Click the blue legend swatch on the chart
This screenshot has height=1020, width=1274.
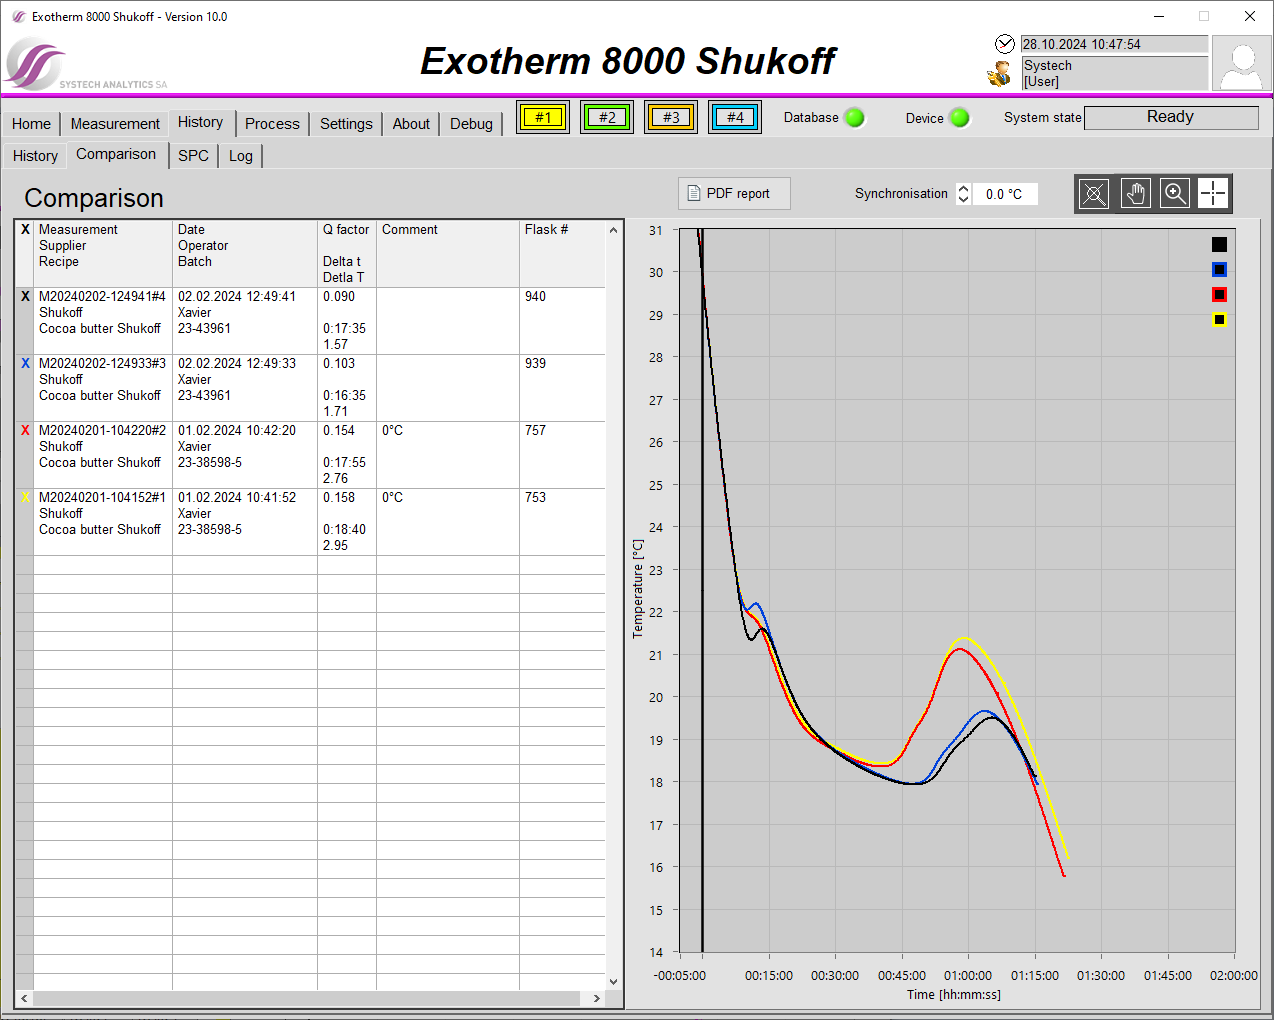point(1219,270)
